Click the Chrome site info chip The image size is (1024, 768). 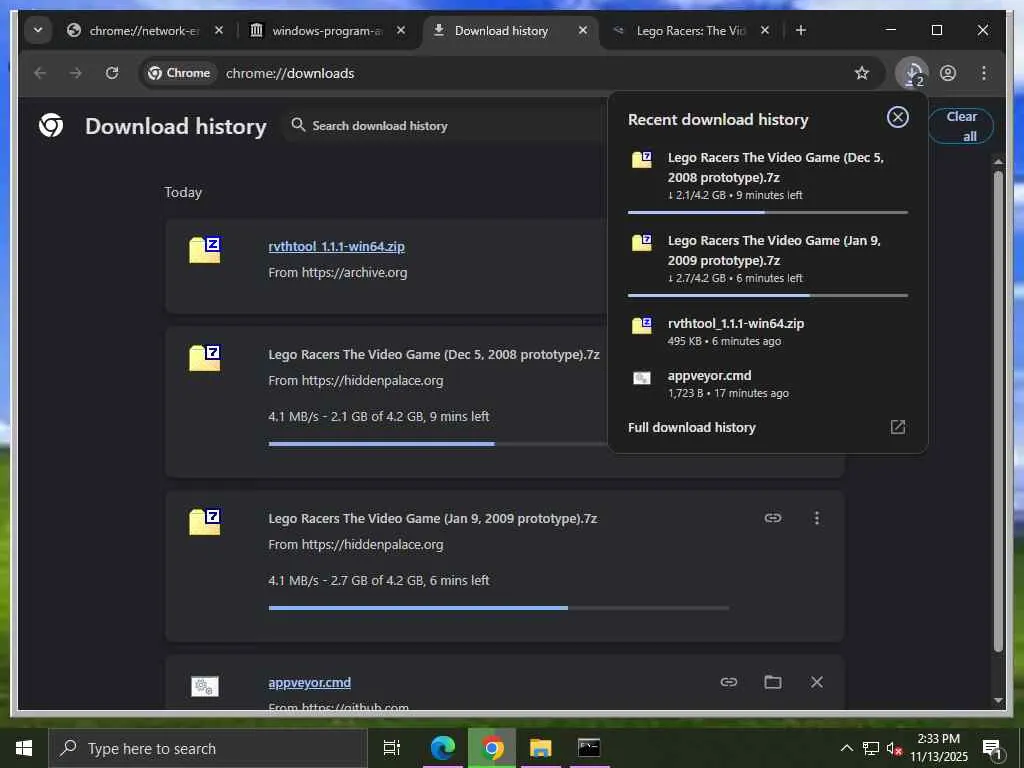click(x=180, y=73)
